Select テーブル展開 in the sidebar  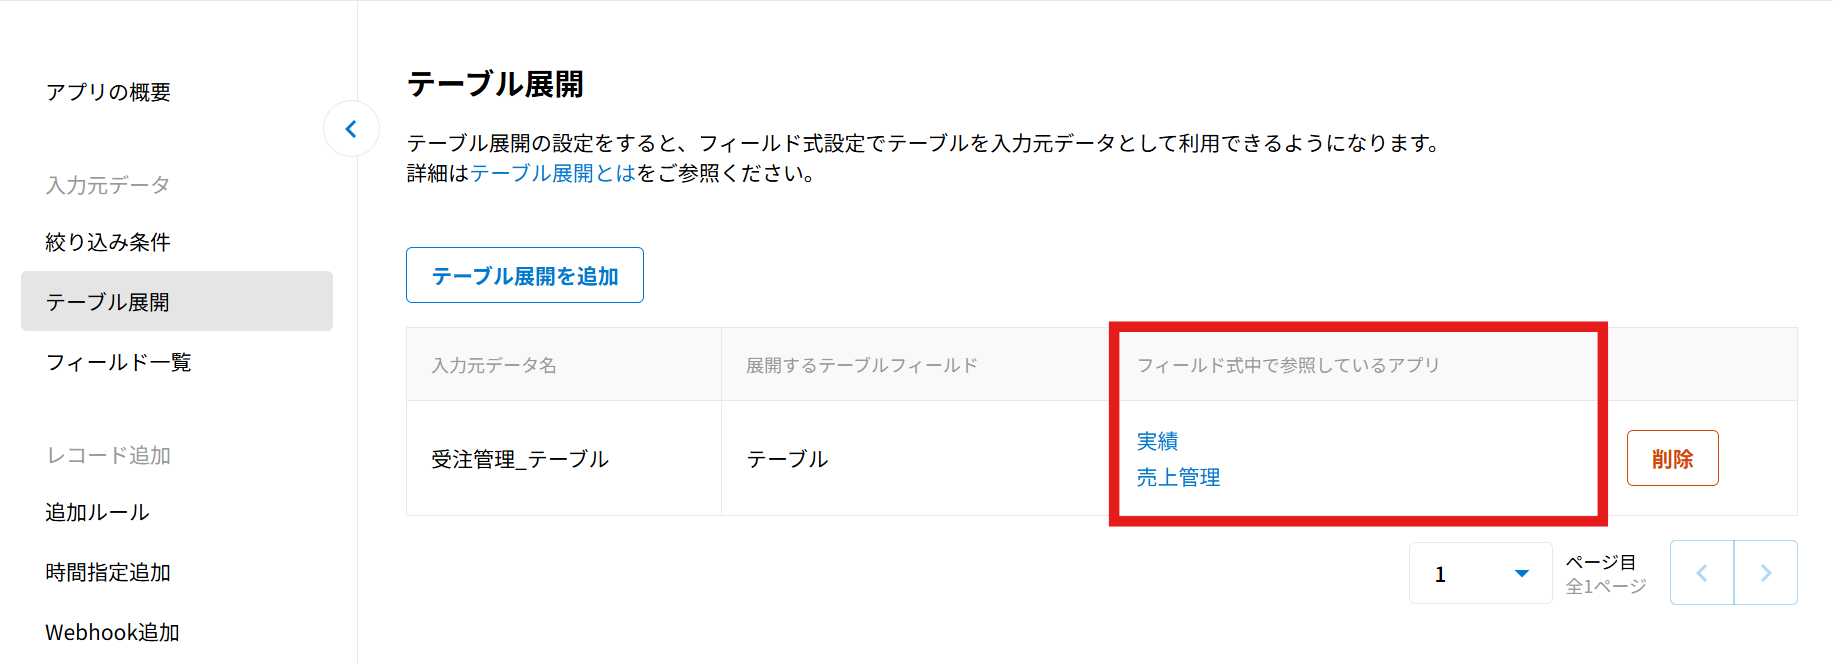(x=108, y=302)
